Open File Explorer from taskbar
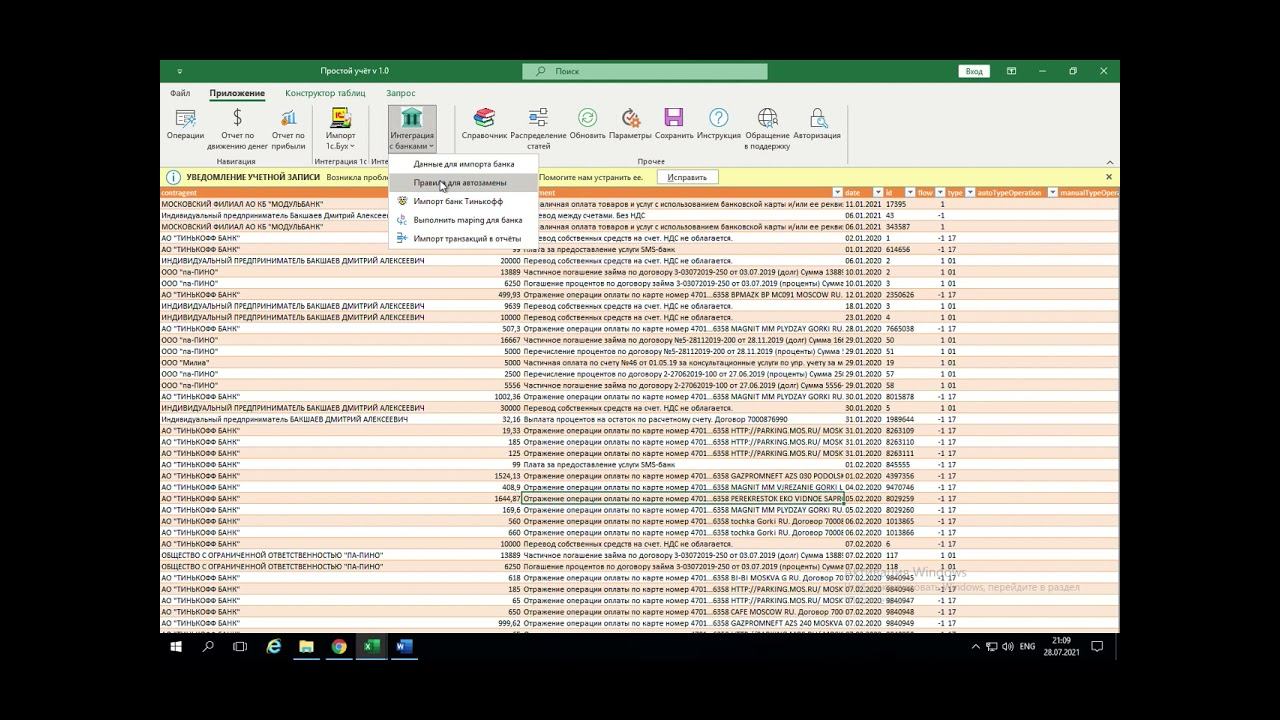The height and width of the screenshot is (720, 1280). click(x=306, y=647)
